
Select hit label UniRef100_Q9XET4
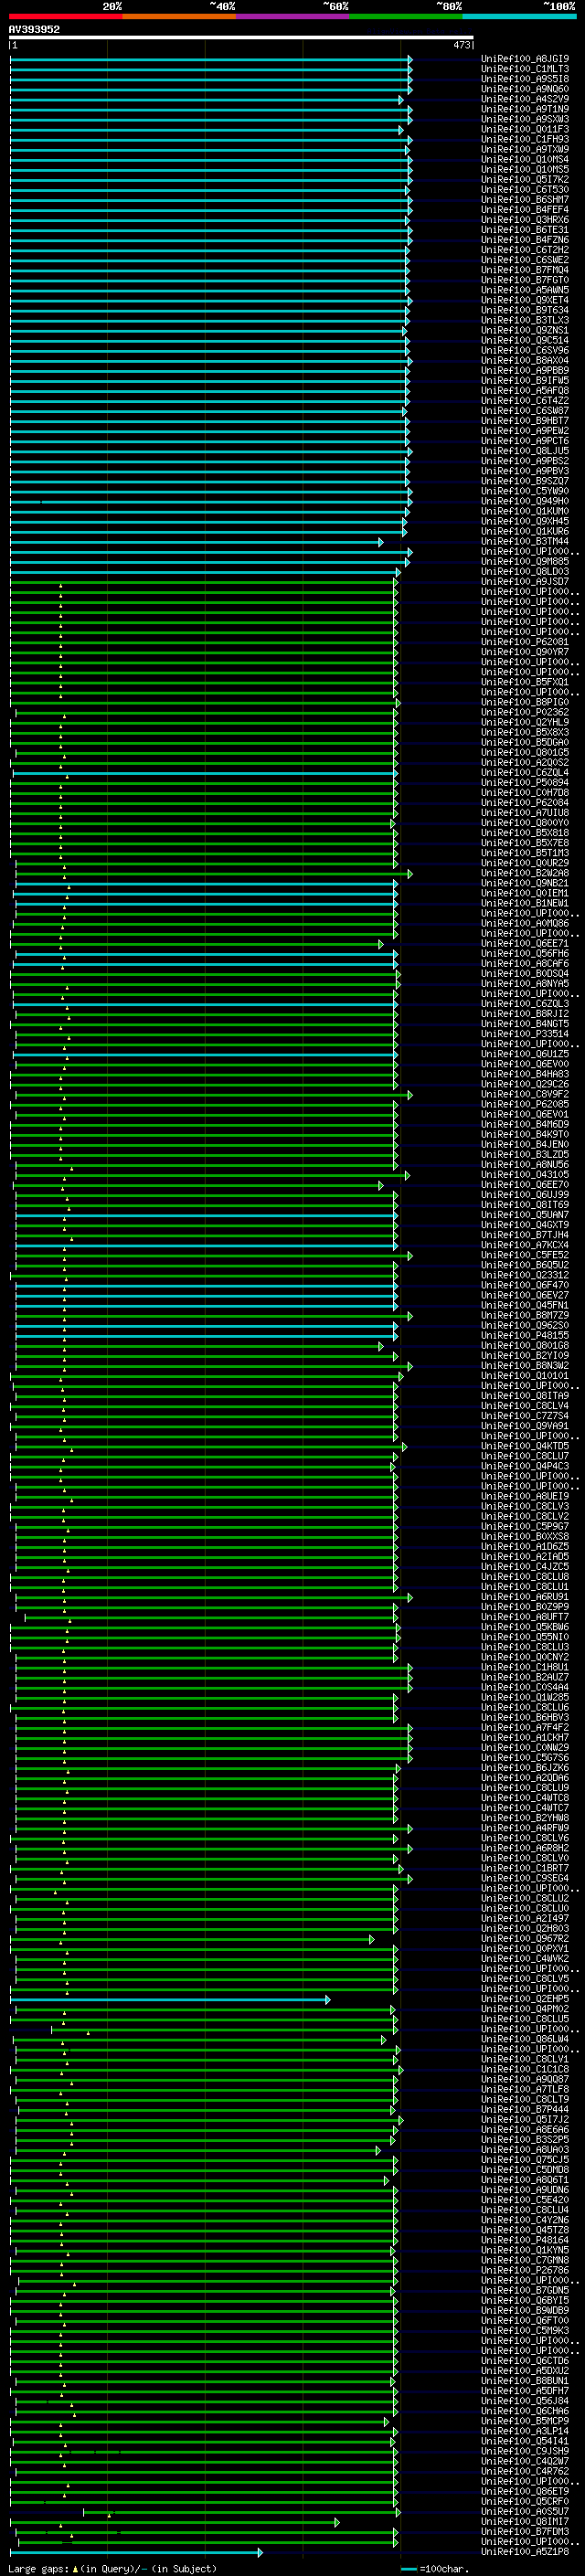point(525,300)
